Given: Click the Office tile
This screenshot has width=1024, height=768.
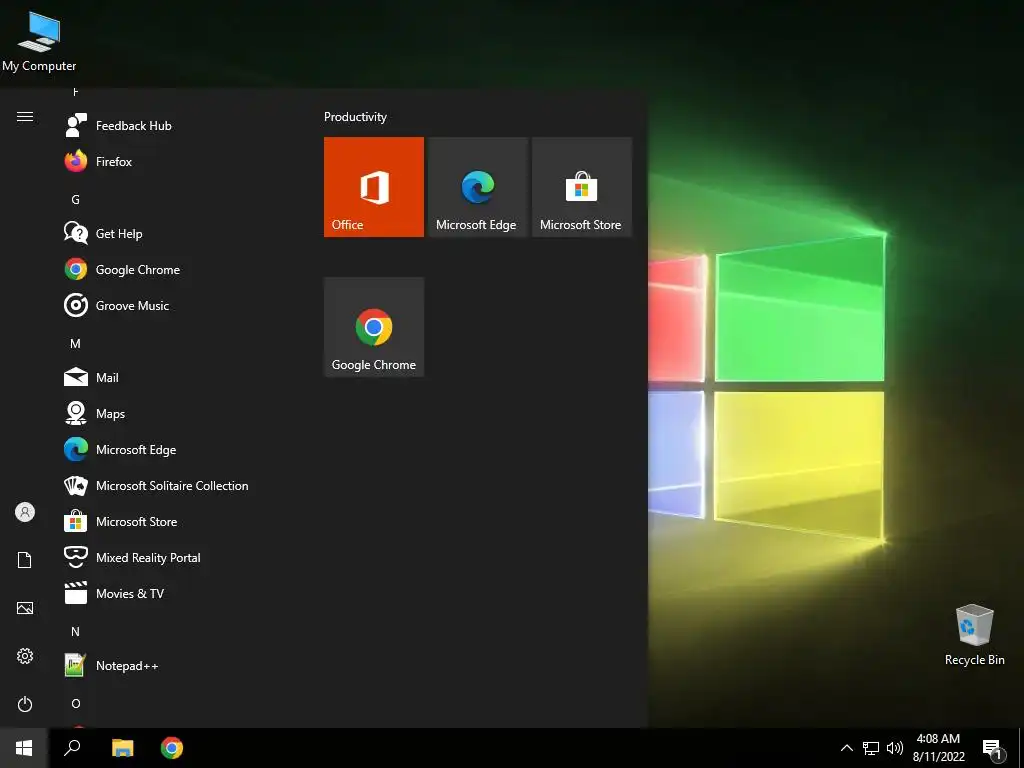Looking at the screenshot, I should (x=374, y=187).
